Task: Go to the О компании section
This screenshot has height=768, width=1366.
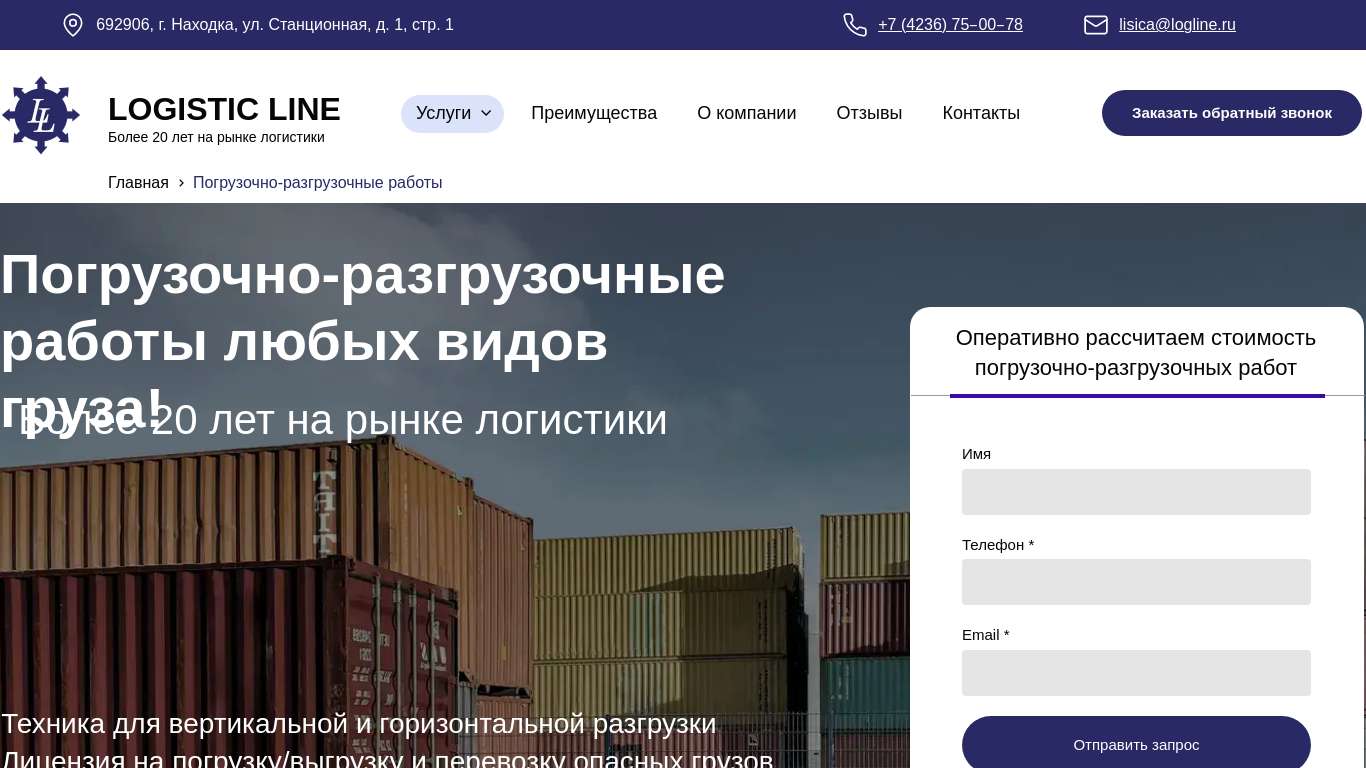Action: [x=746, y=114]
